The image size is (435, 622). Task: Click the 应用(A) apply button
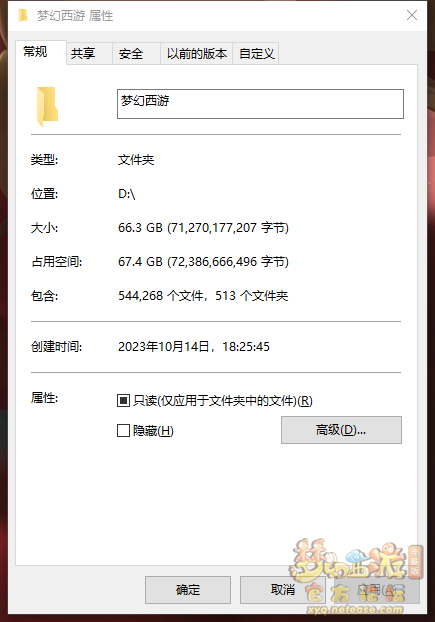click(x=377, y=589)
